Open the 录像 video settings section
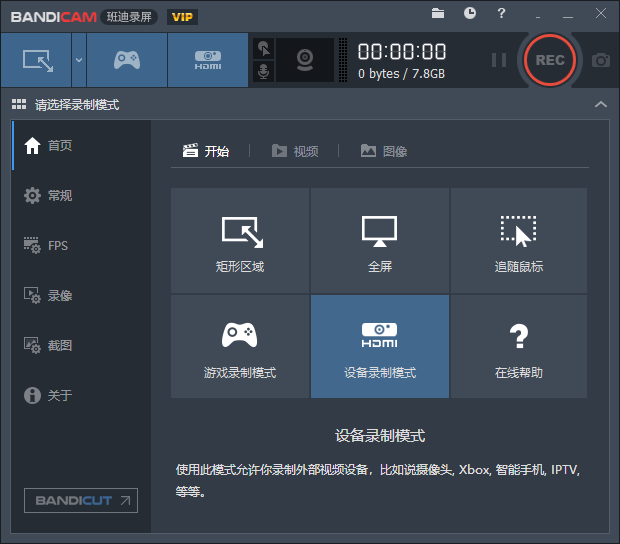This screenshot has height=544, width=620. 81,295
